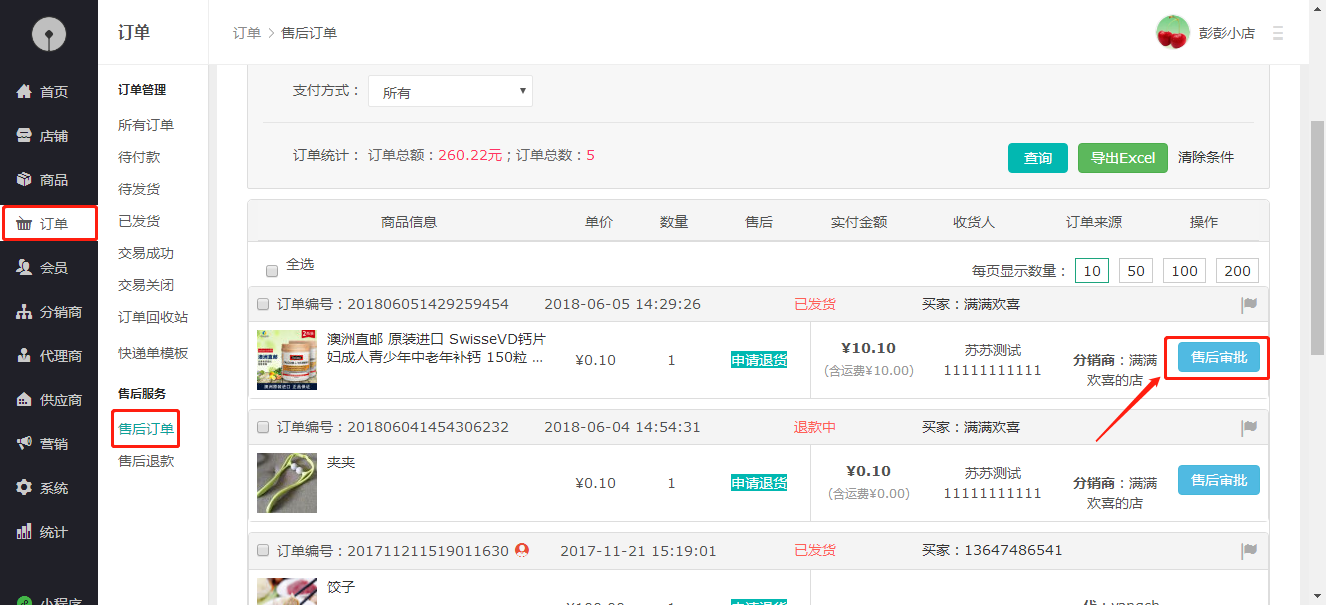Viewport: 1326px width, 605px height.
Task: Open the 支付方式 payment method dropdown
Action: [x=450, y=90]
